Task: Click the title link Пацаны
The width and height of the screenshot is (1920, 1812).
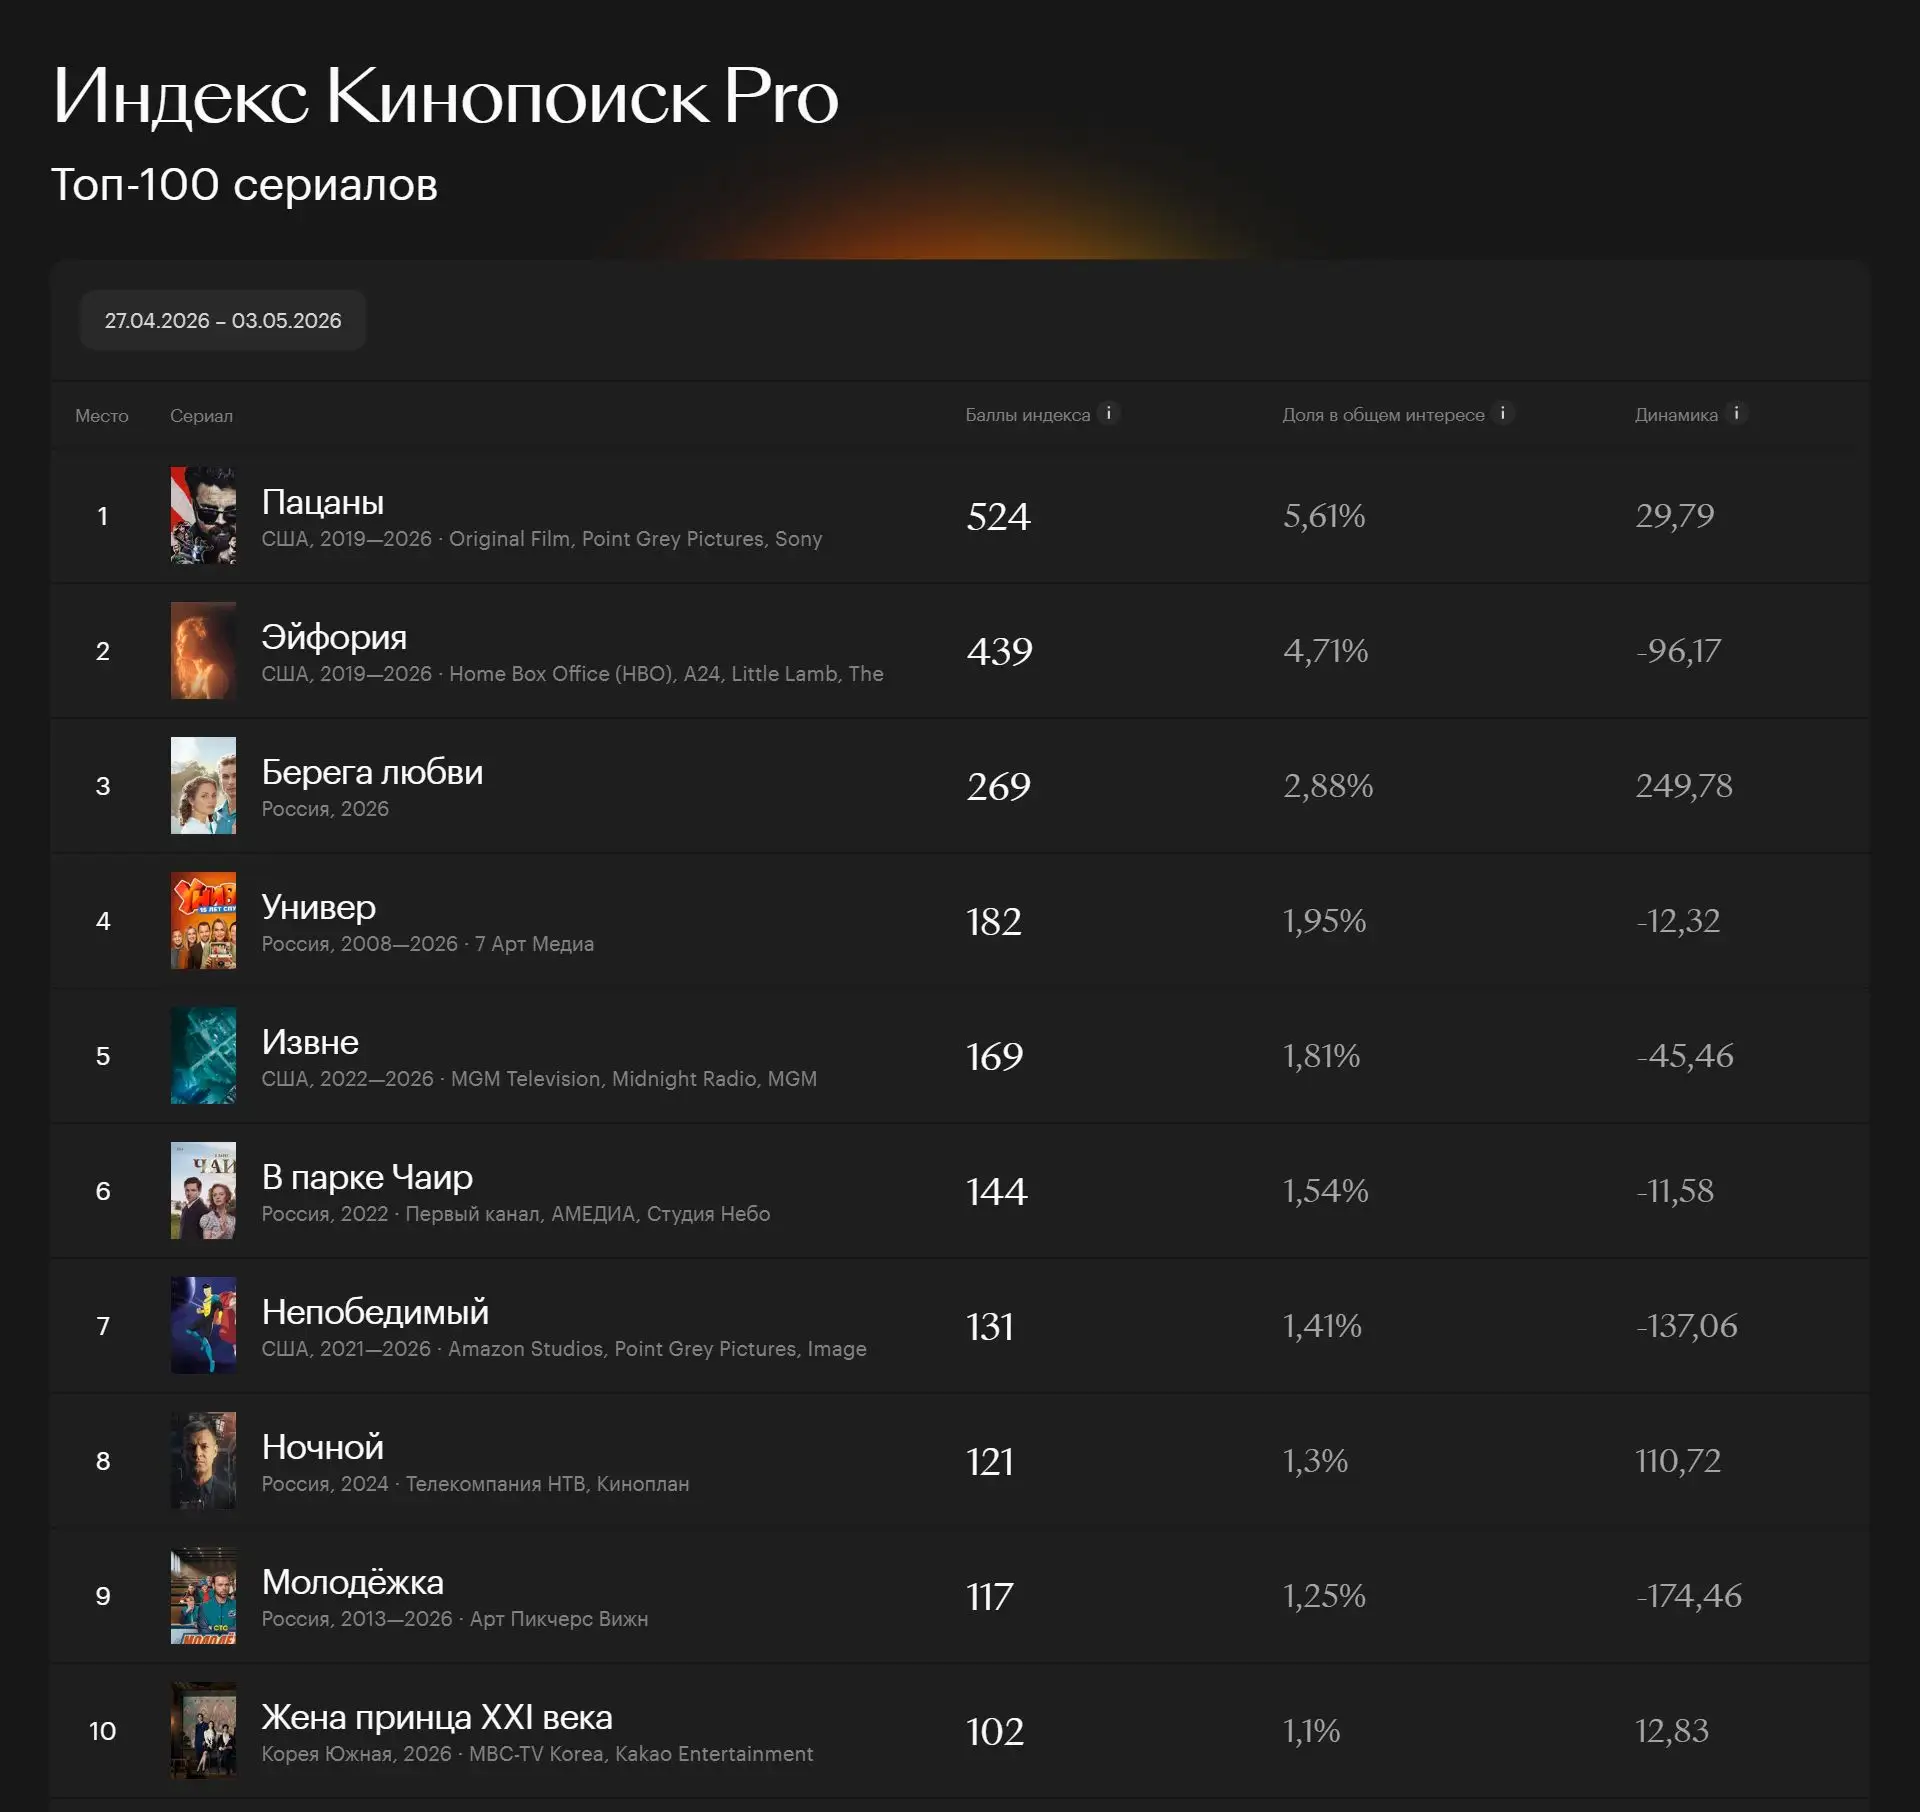Action: (322, 502)
